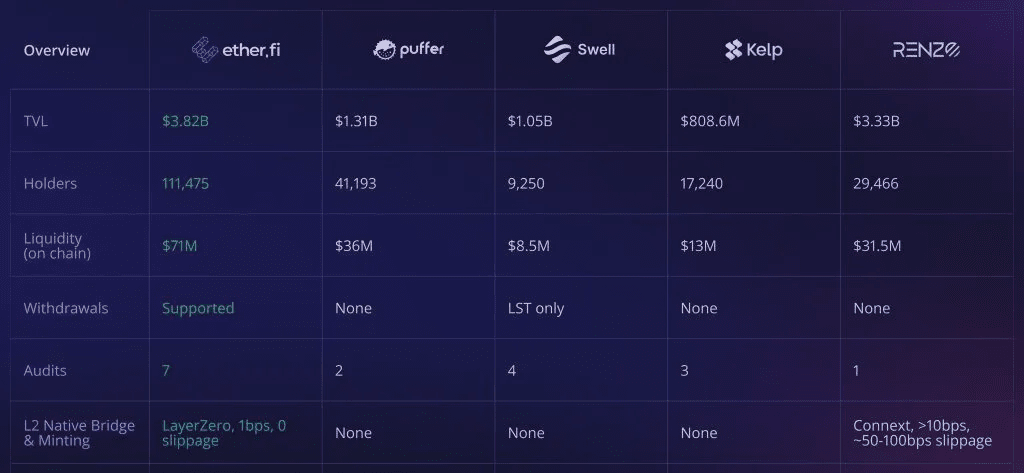Image resolution: width=1024 pixels, height=473 pixels.
Task: Click the RENZO wordmark logo
Action: 926,50
